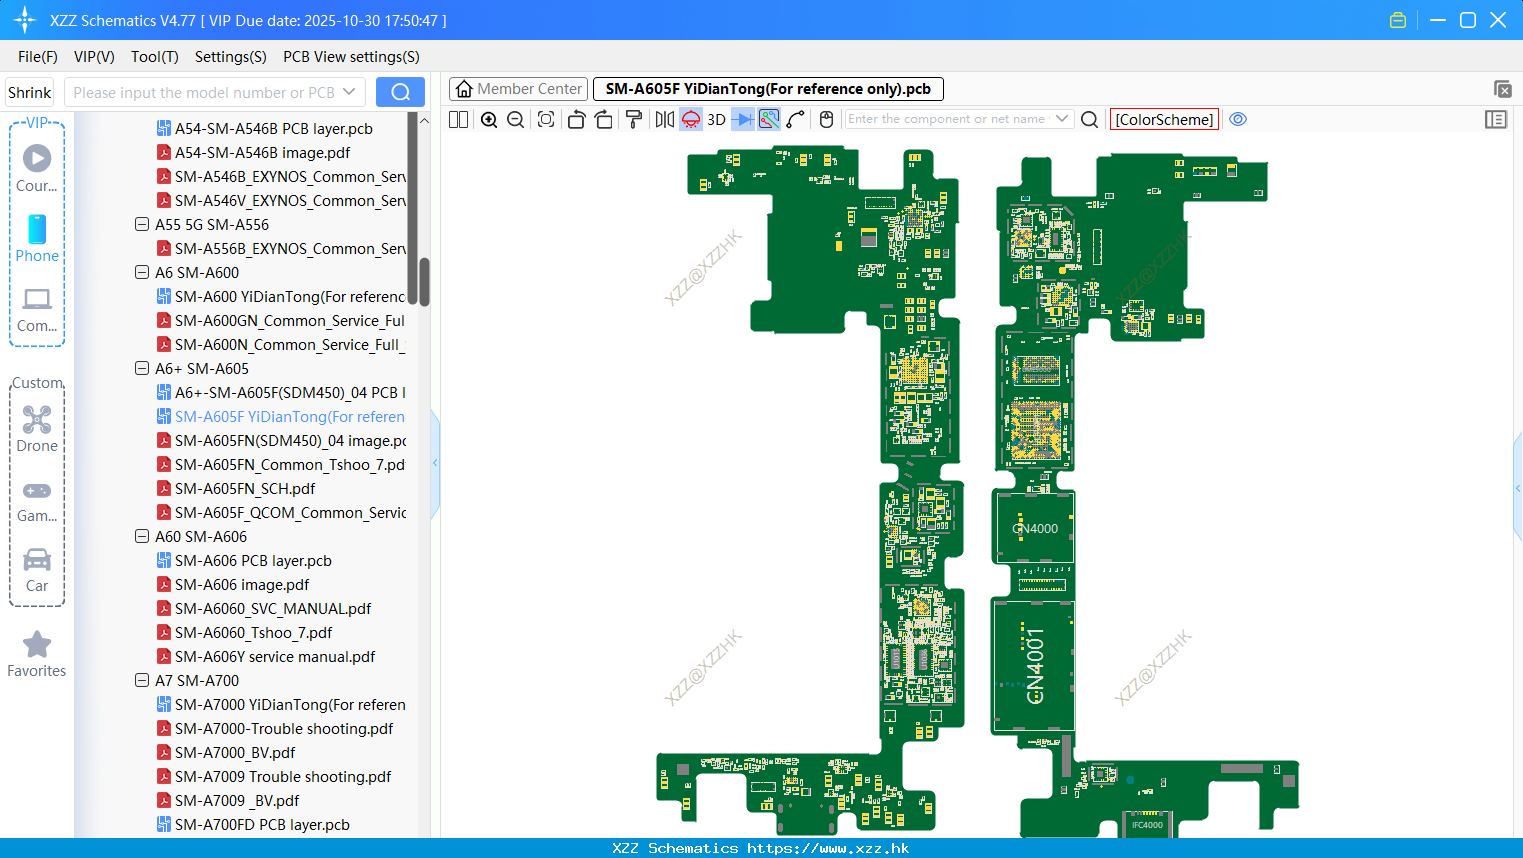This screenshot has width=1523, height=858.
Task: Select Phone category in sidebar
Action: click(x=37, y=238)
